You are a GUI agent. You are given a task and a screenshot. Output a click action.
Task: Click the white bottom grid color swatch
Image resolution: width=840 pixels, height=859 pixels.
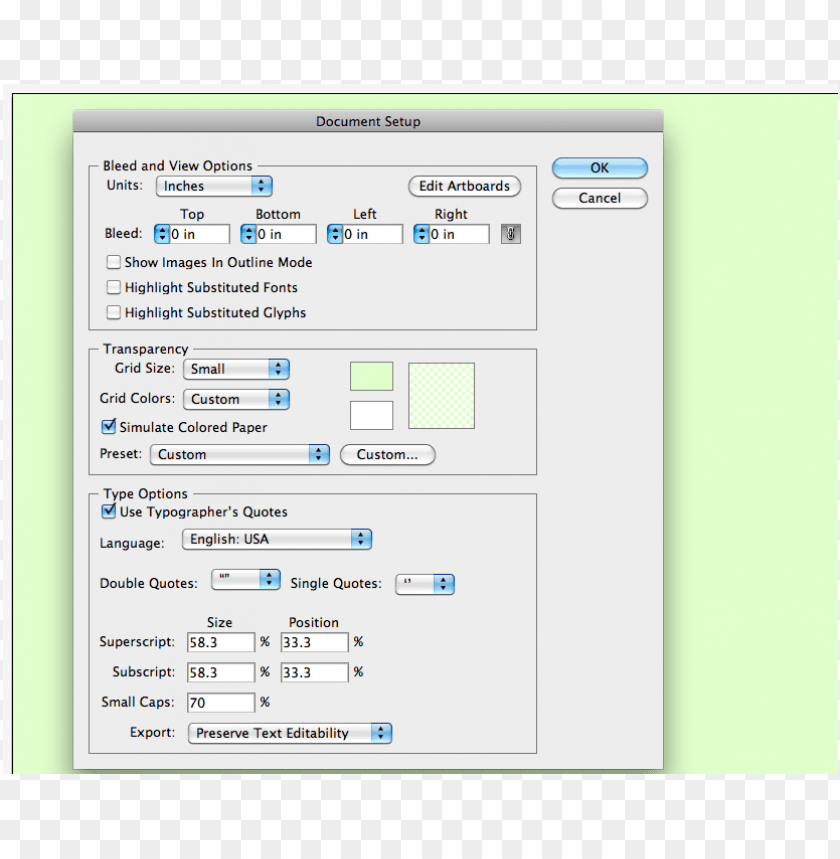(x=372, y=415)
